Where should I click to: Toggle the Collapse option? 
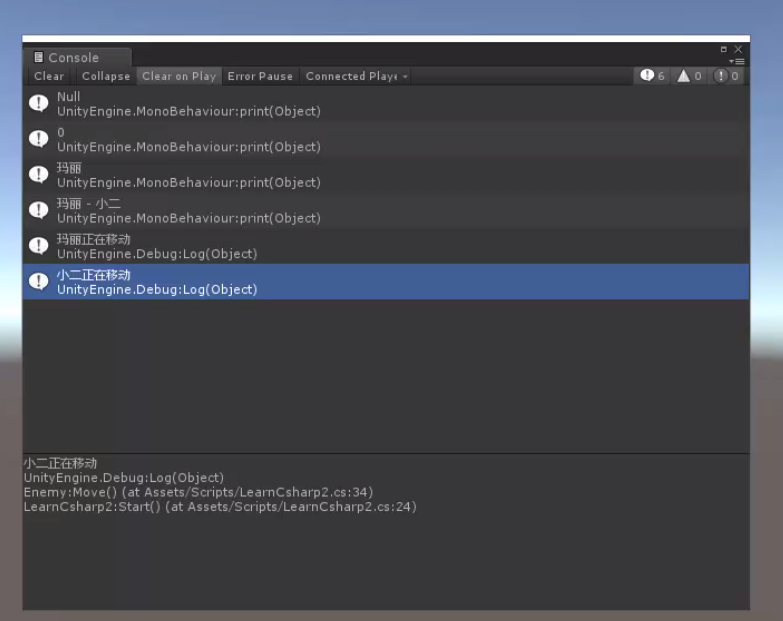106,76
